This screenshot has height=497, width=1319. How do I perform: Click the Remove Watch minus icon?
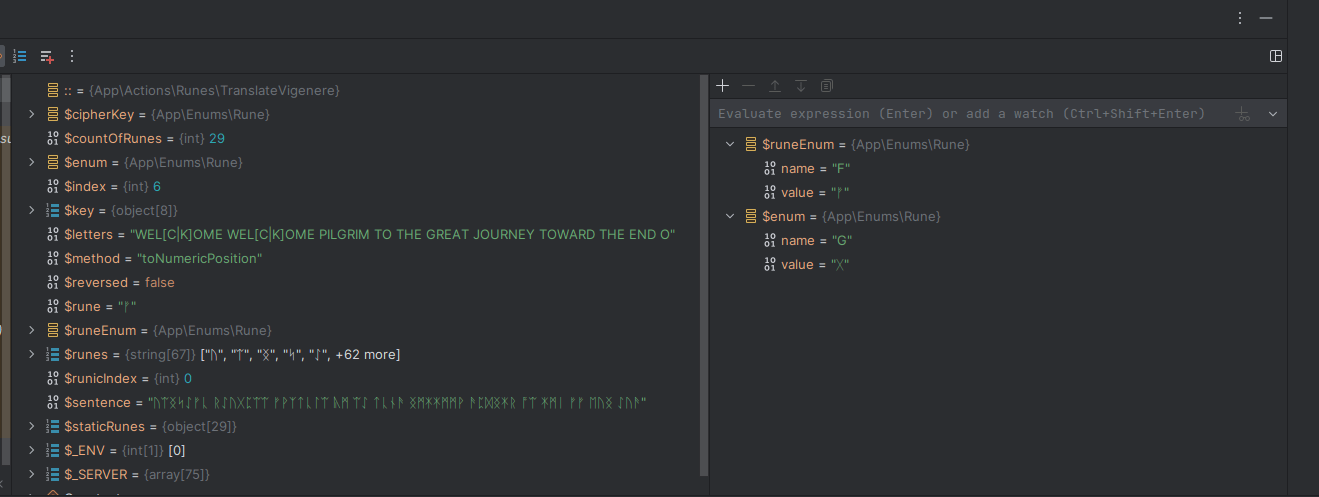click(748, 86)
